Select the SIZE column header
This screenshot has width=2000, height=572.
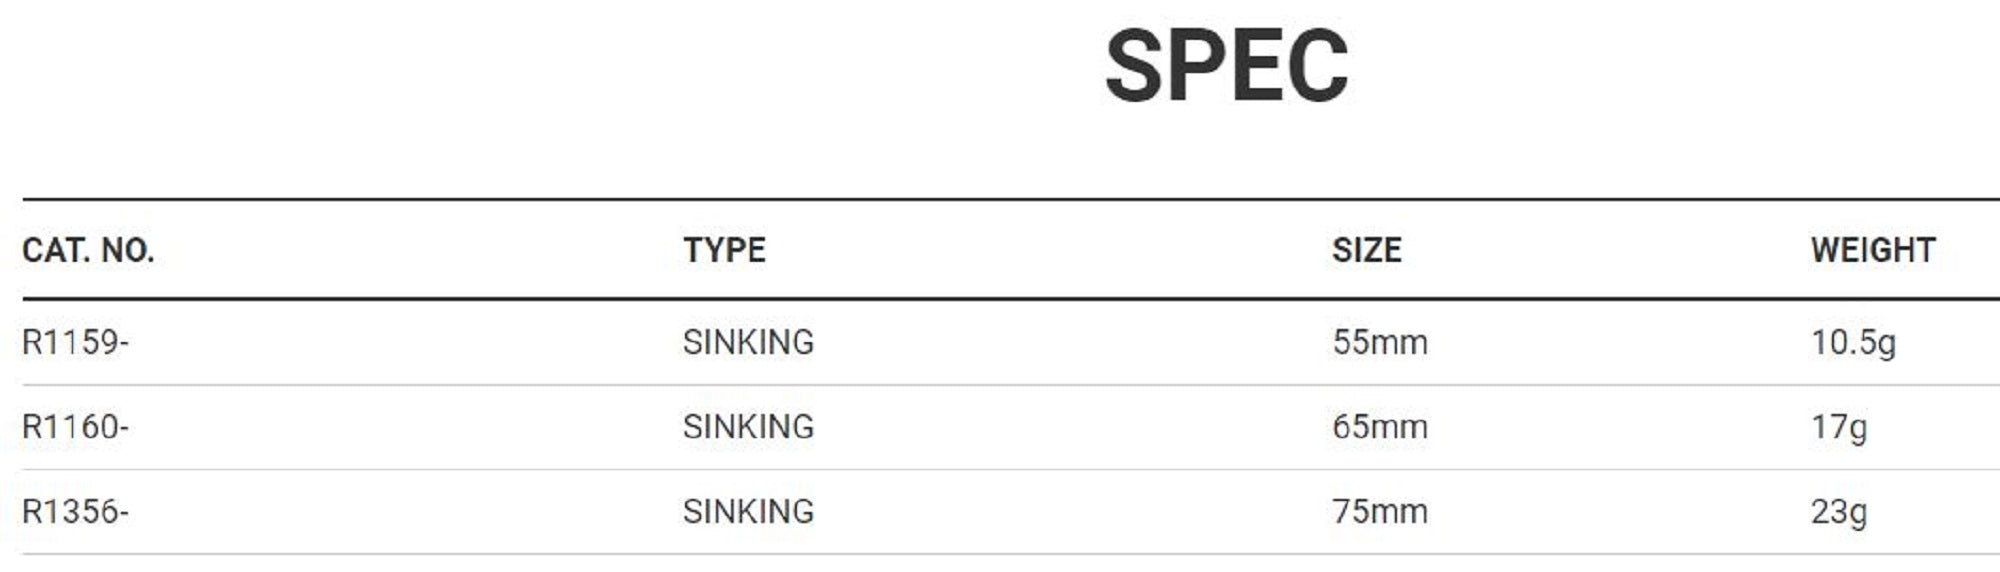[1366, 250]
